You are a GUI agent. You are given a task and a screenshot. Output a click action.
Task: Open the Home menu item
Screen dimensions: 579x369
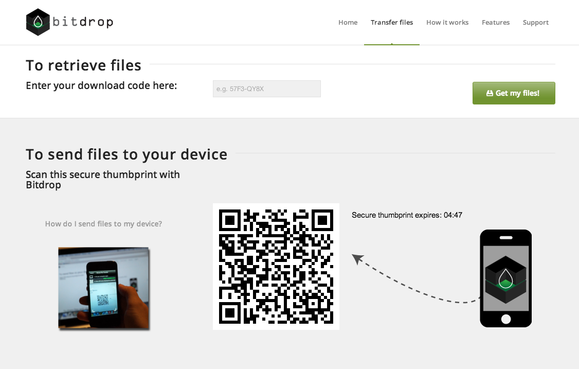(348, 23)
